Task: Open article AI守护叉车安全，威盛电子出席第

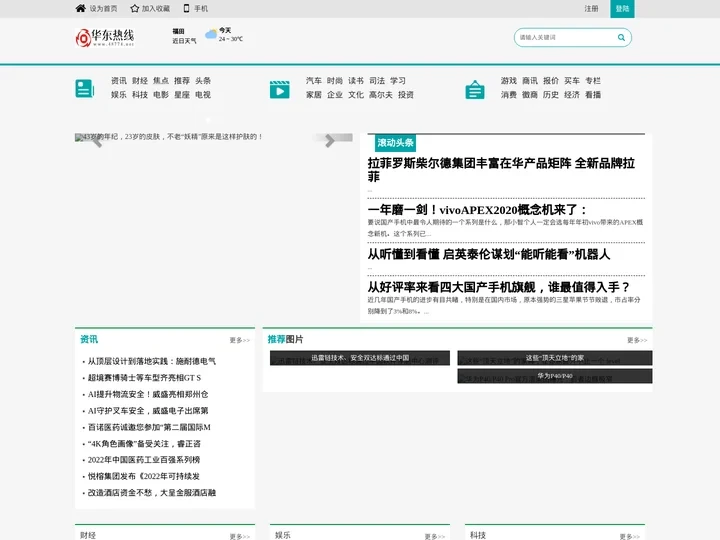Action: [x=148, y=411]
